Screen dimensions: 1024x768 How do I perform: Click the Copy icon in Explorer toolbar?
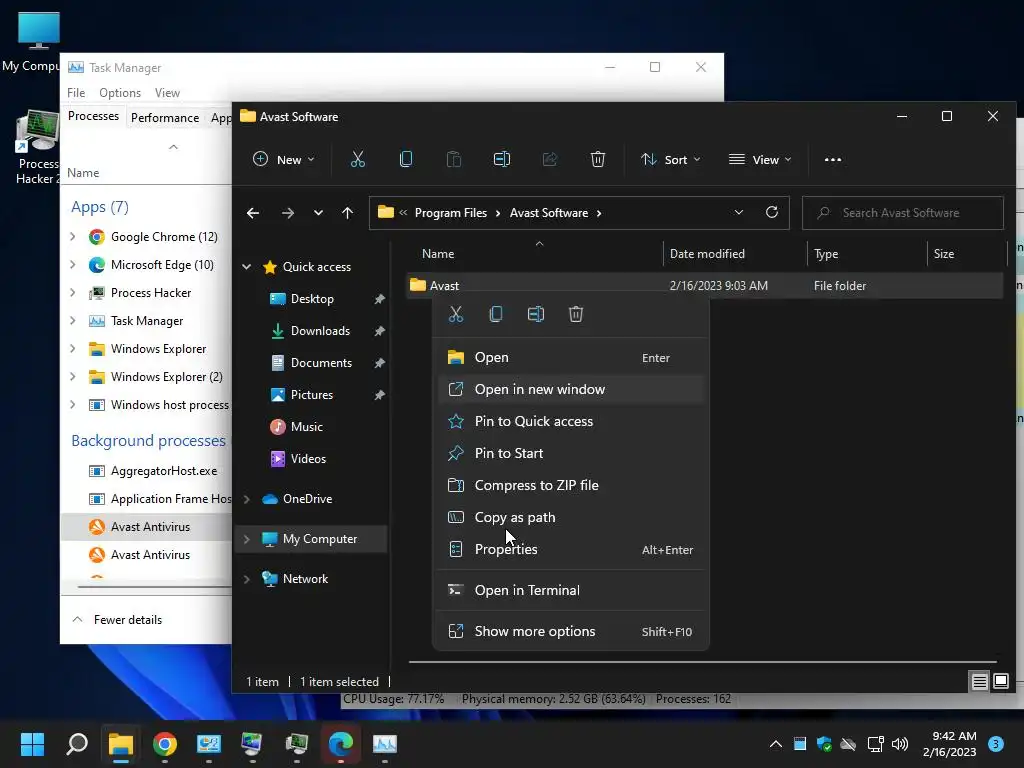pos(406,159)
